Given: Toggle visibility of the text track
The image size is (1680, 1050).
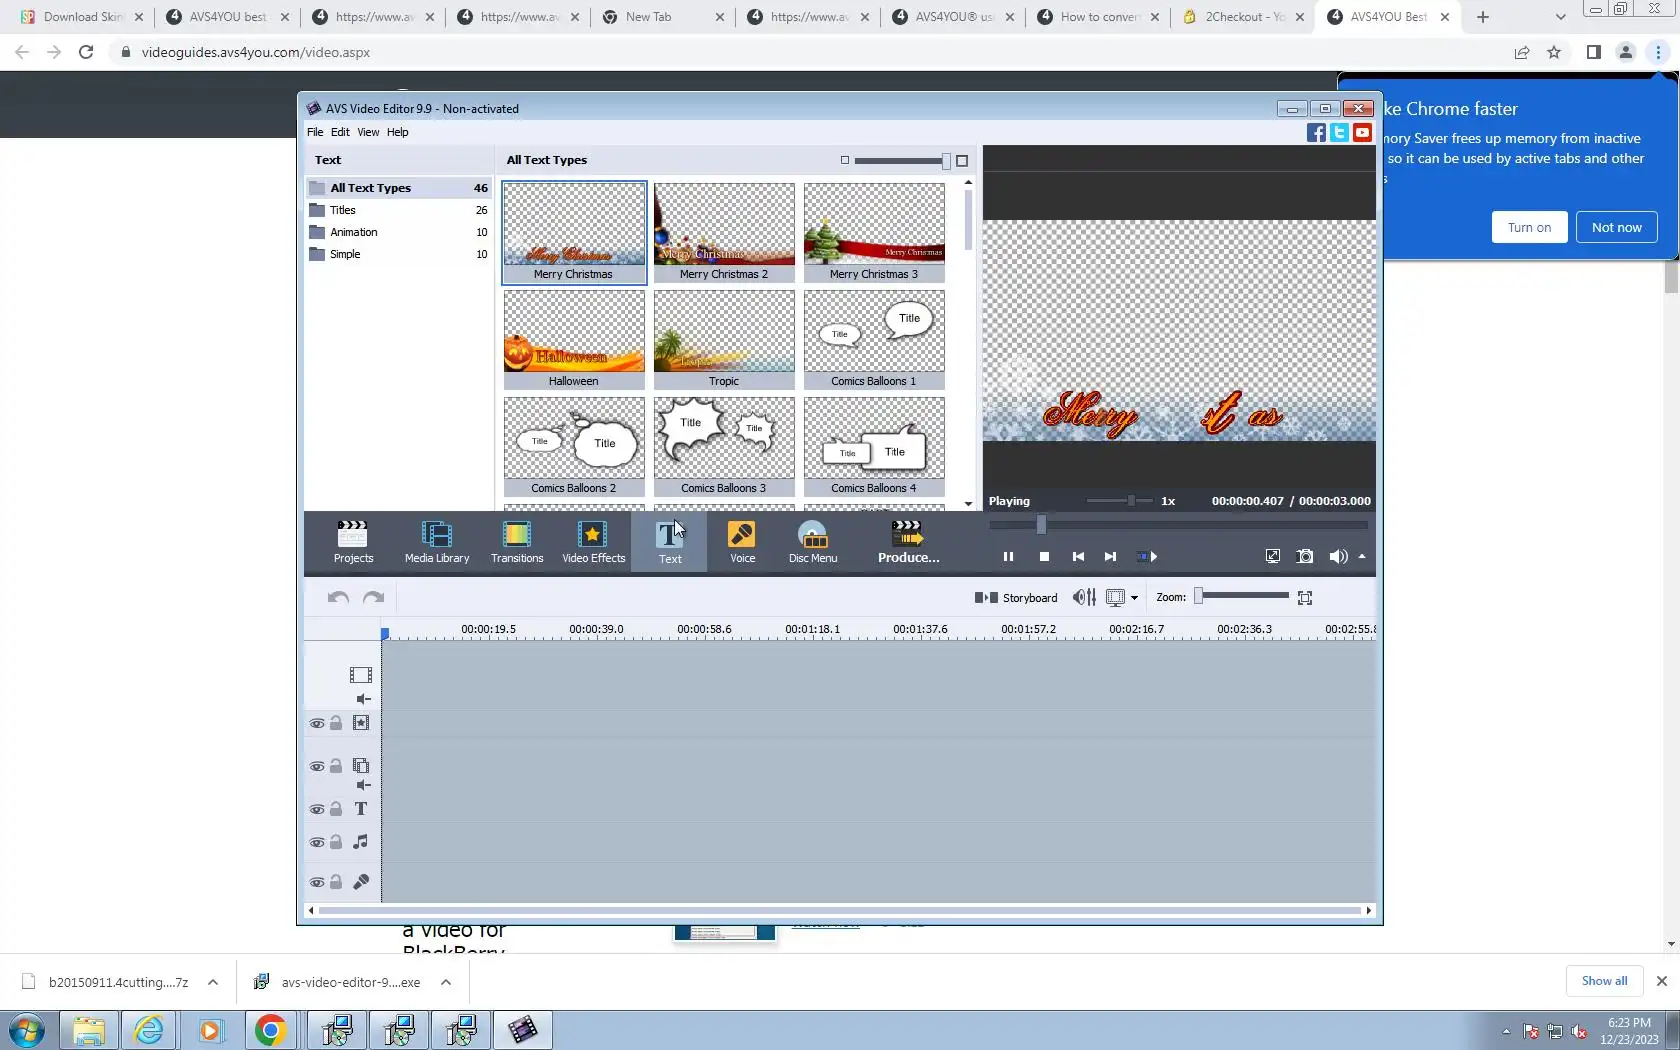Looking at the screenshot, I should click(x=317, y=810).
